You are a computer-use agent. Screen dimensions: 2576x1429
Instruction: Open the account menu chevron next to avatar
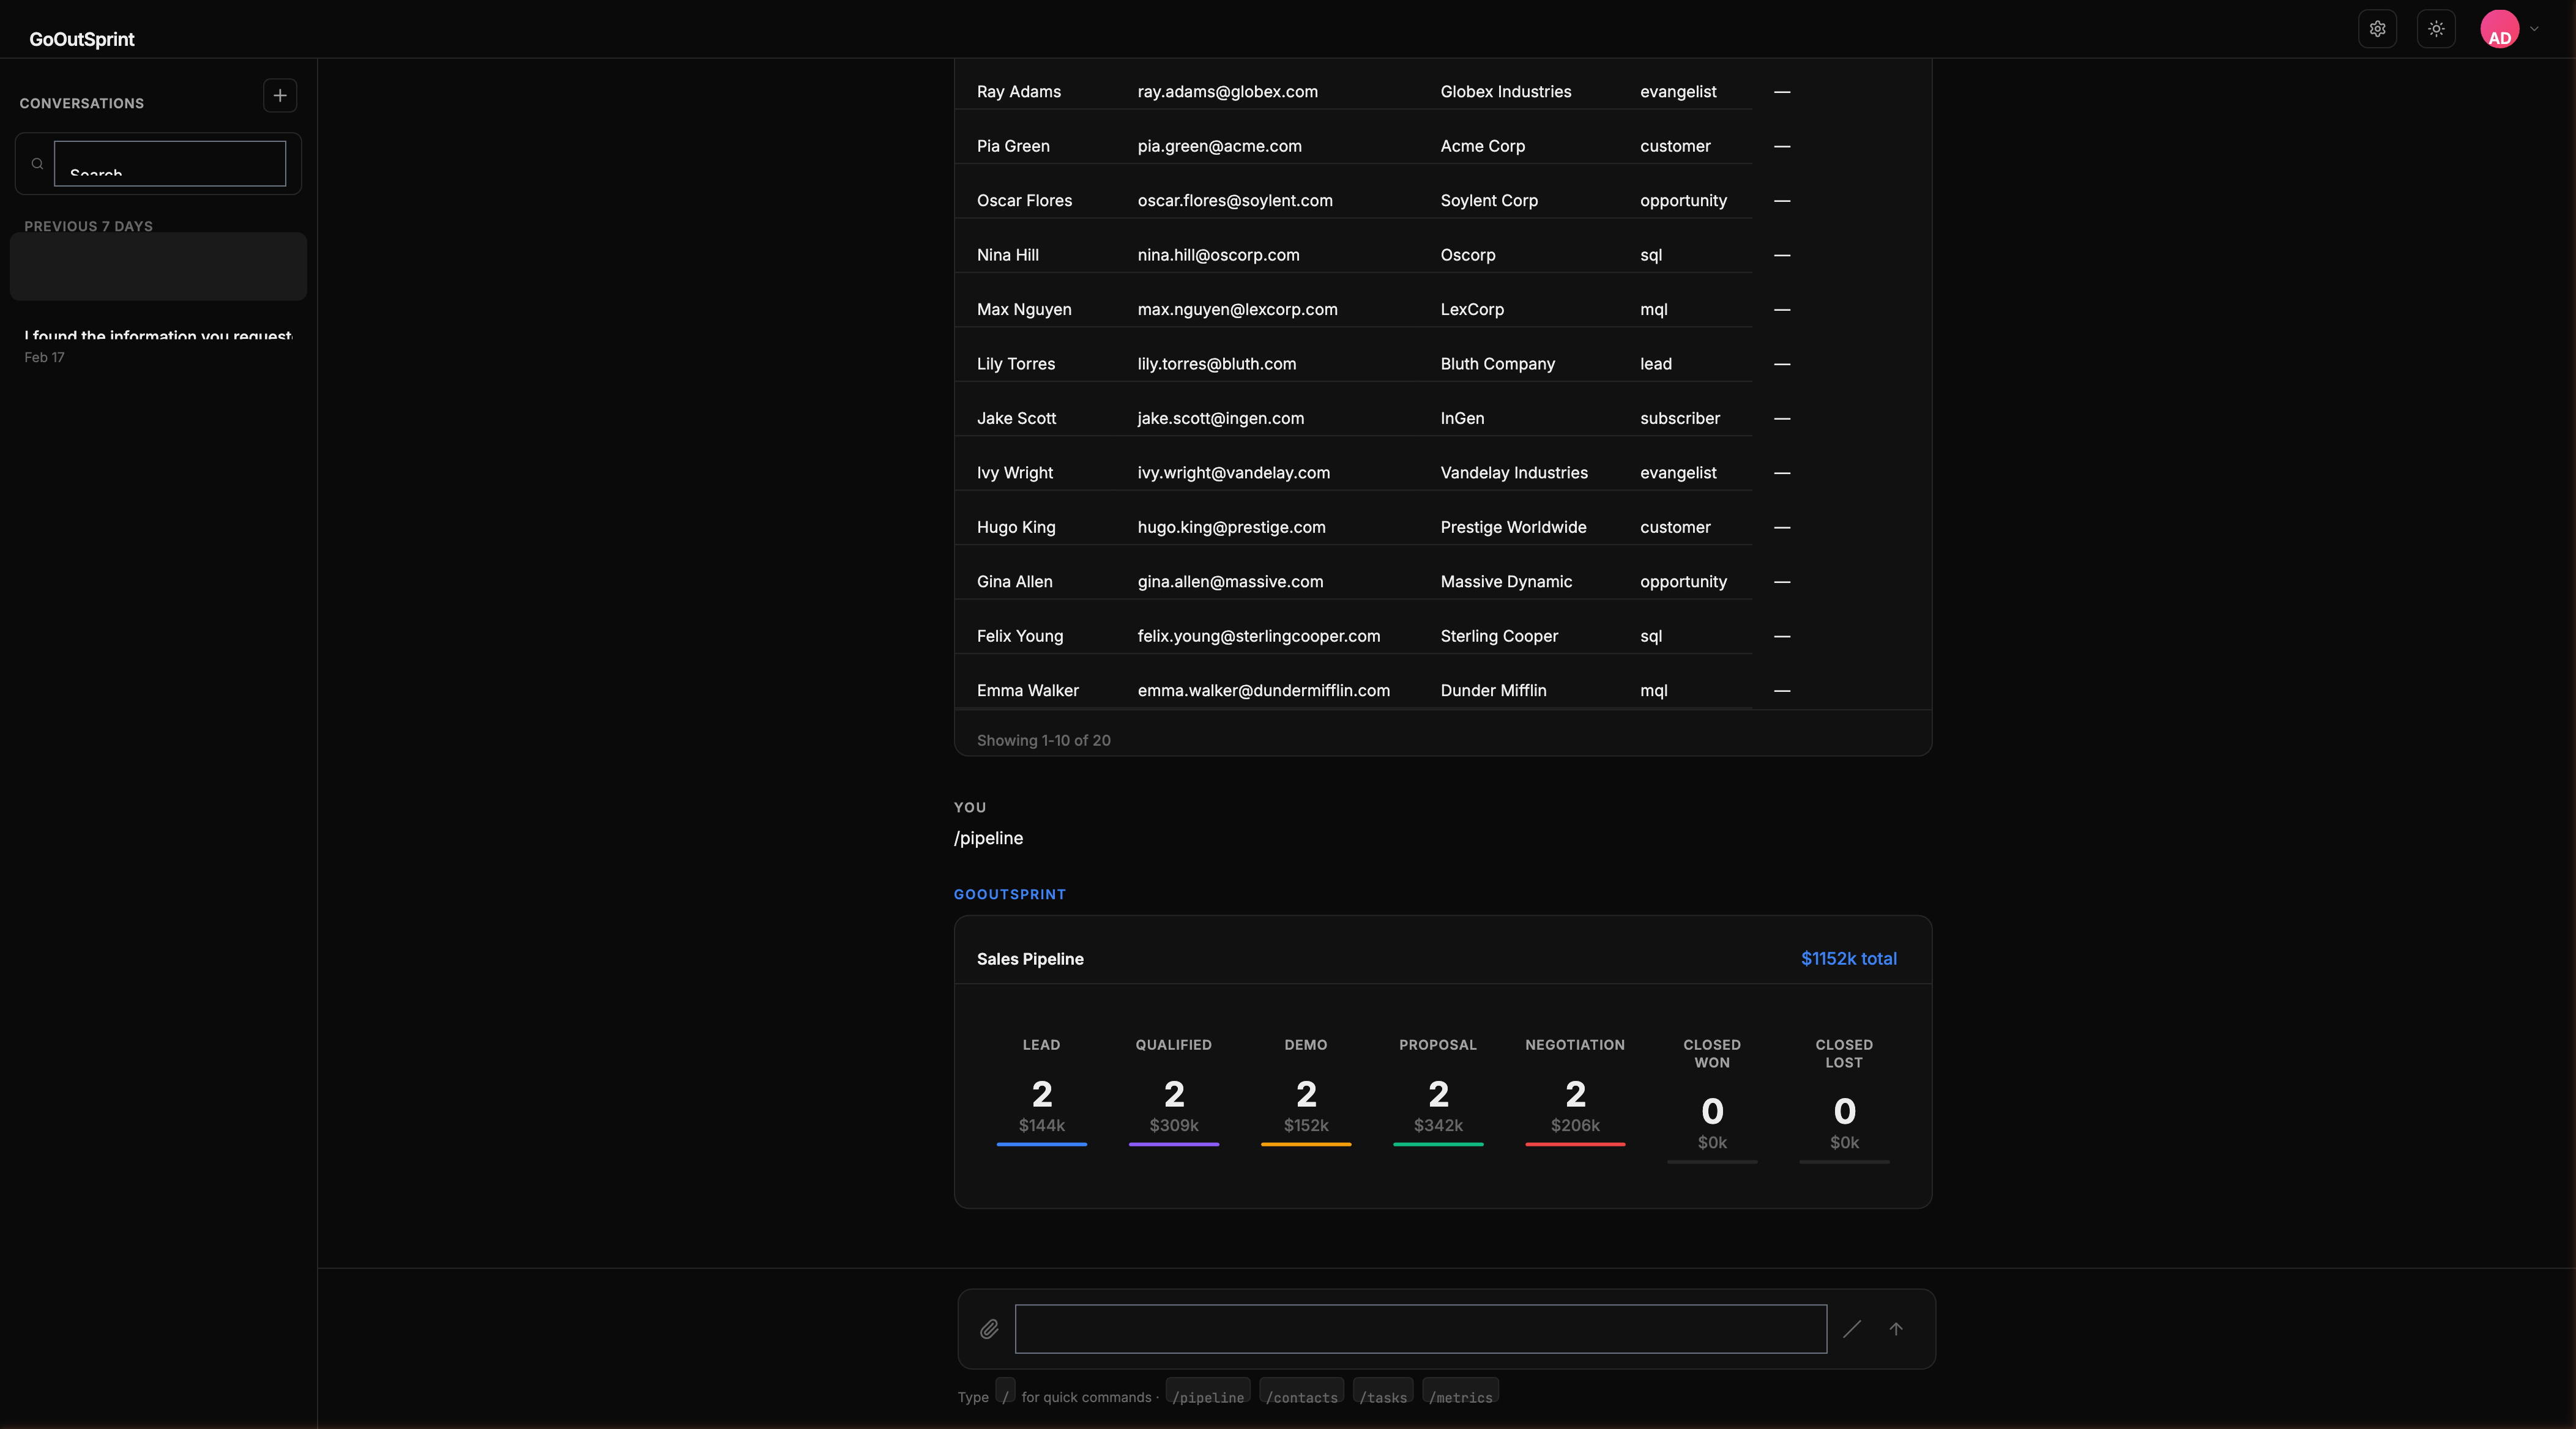pyautogui.click(x=2535, y=29)
